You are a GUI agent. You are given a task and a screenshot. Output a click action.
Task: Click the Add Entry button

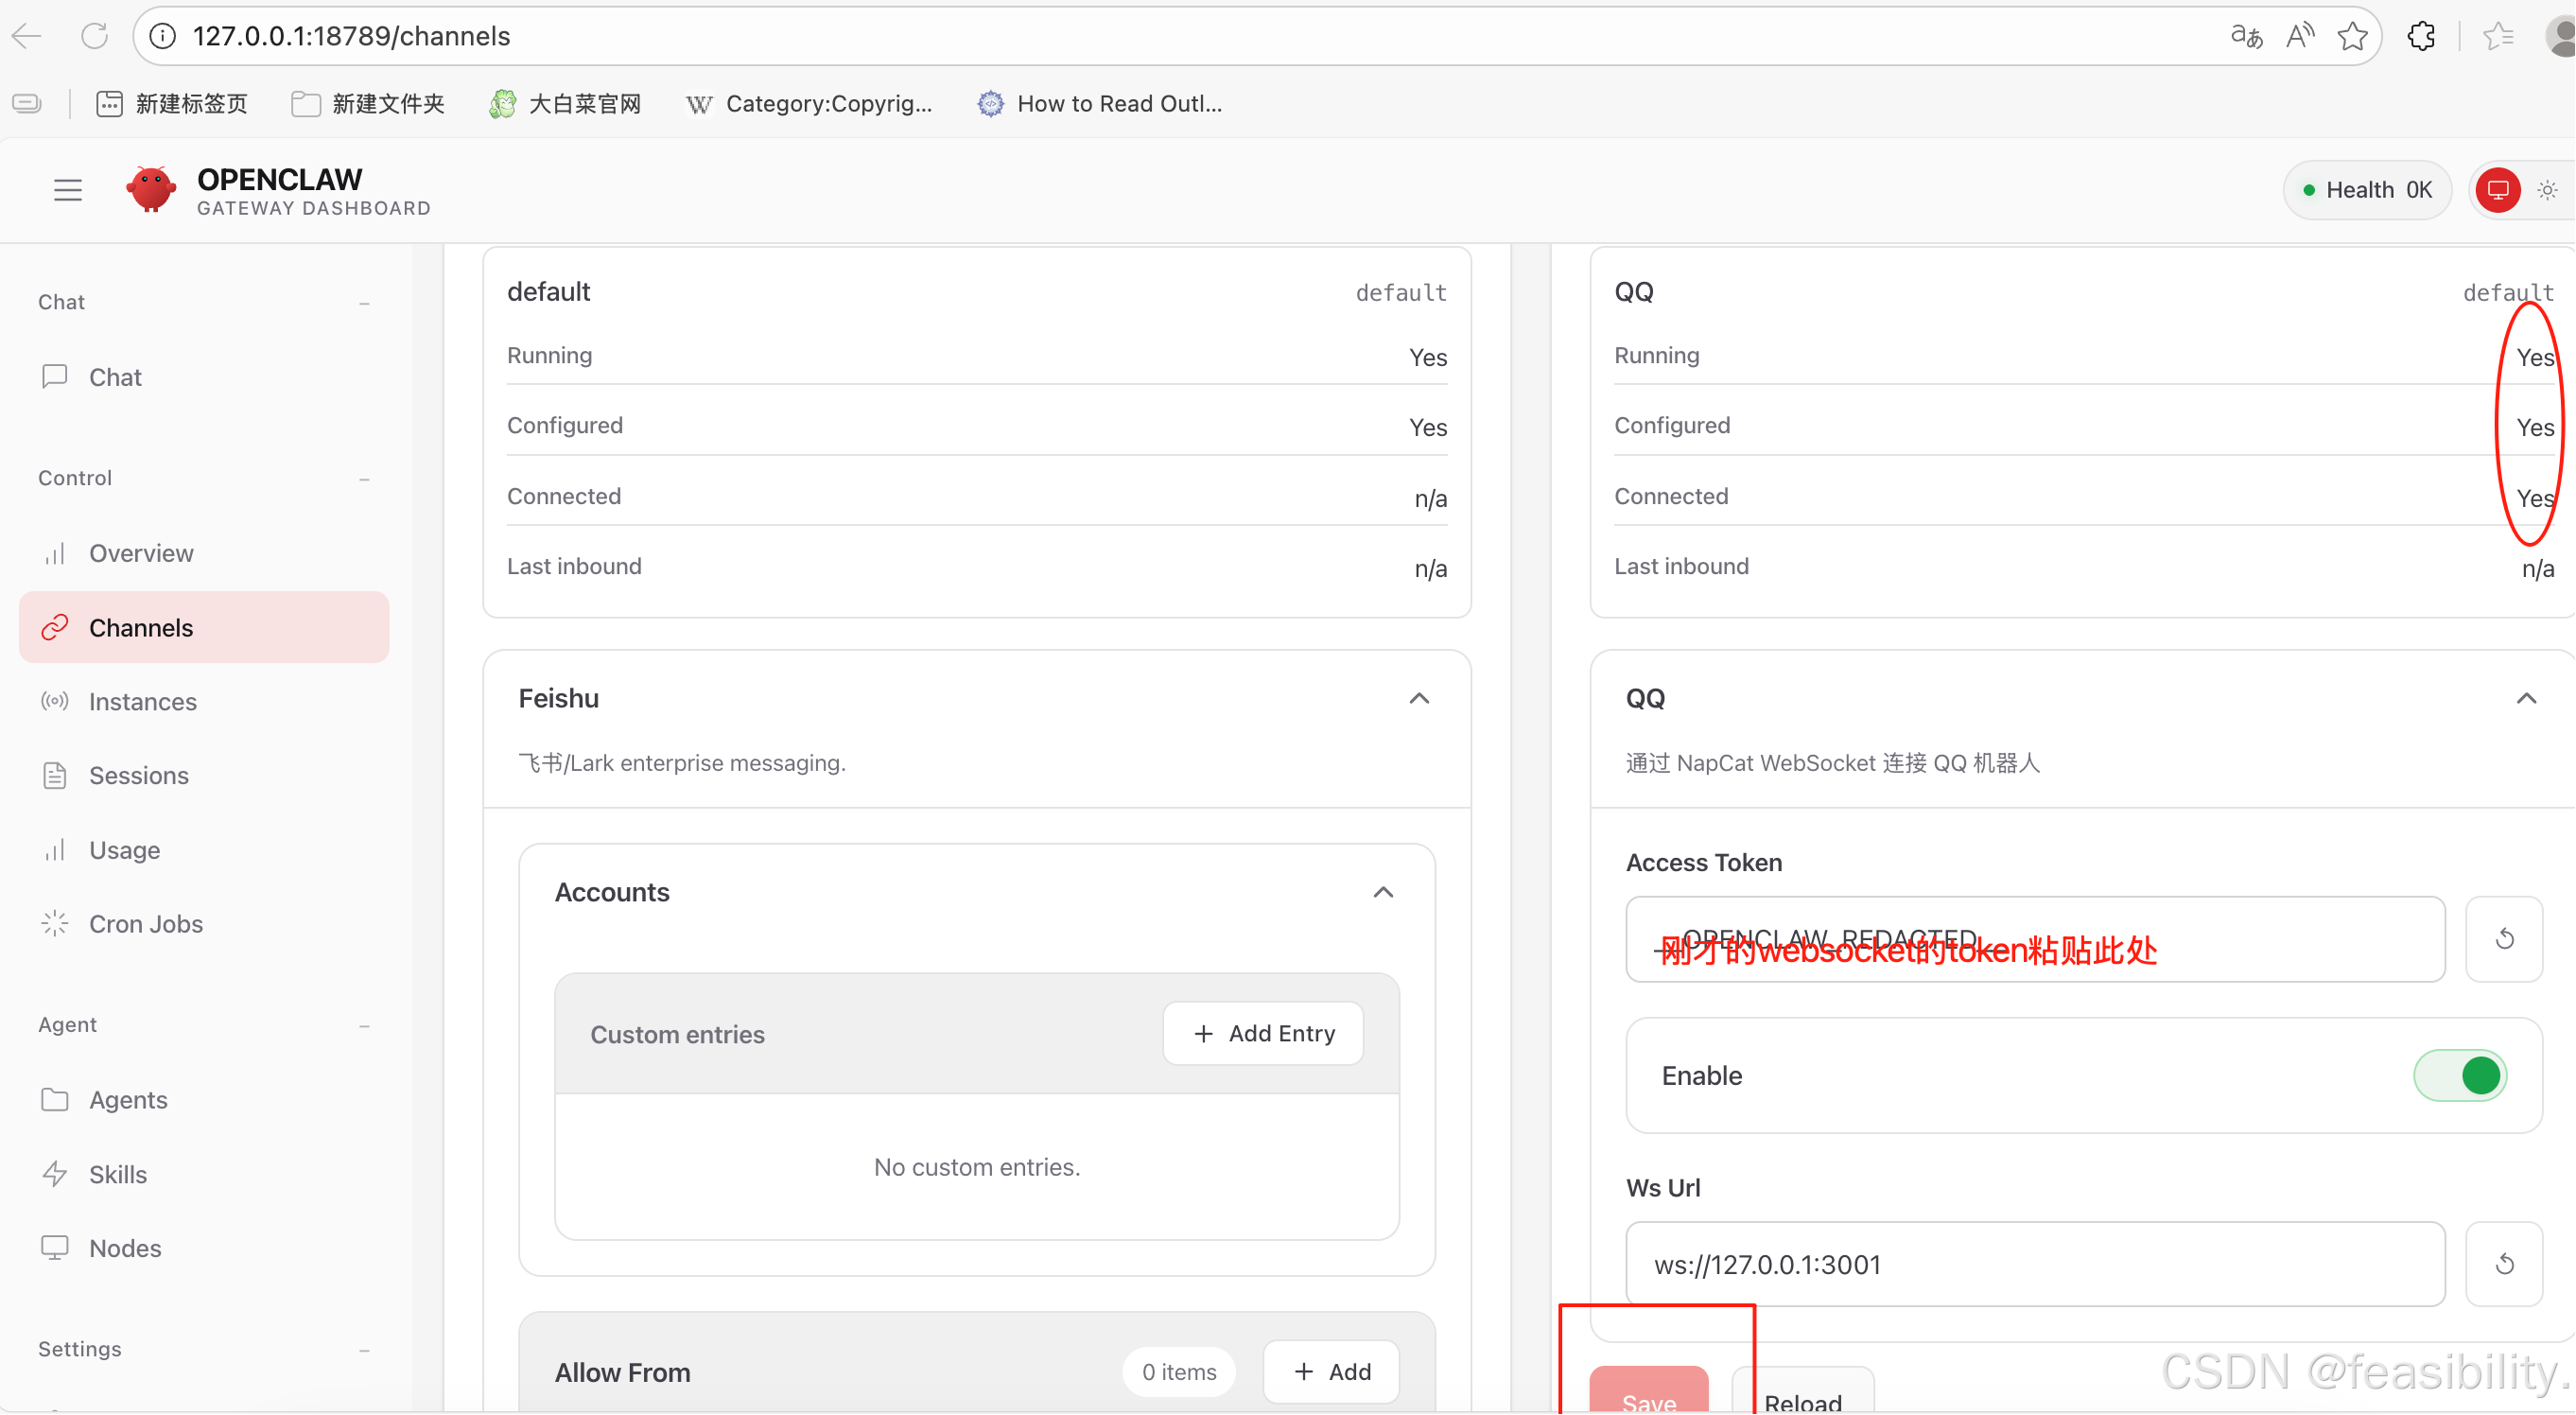(1263, 1033)
